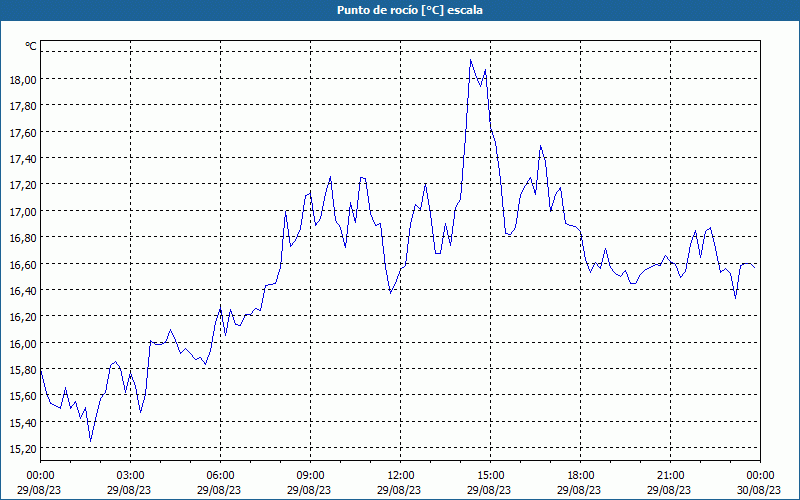800x500 pixels.
Task: Select the 06:00 x-axis time label
Action: coord(220,476)
